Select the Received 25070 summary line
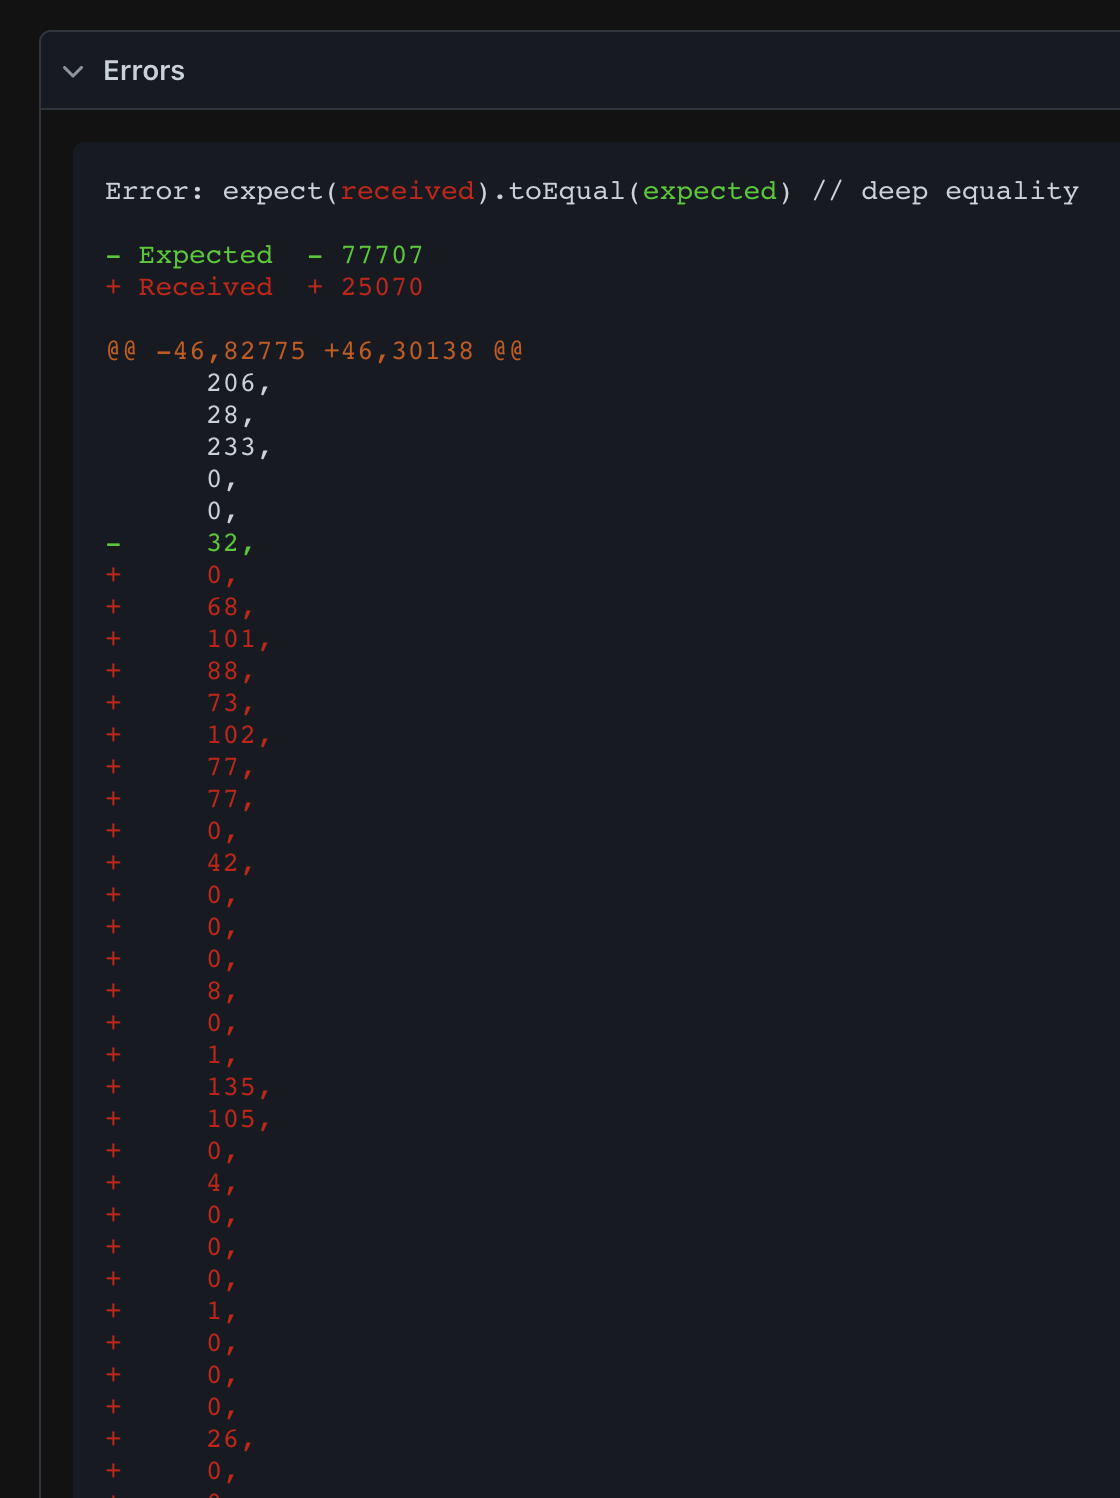 tap(265, 287)
